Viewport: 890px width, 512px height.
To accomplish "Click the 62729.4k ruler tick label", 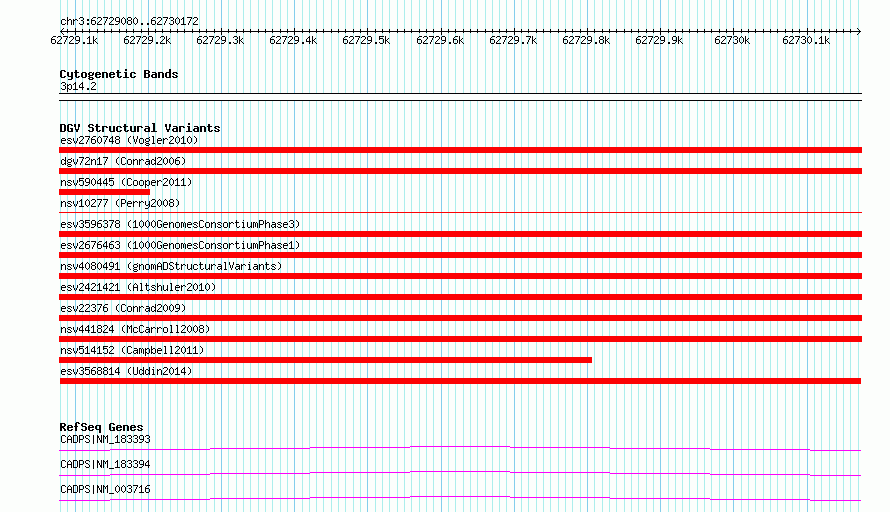I will 293,40.
